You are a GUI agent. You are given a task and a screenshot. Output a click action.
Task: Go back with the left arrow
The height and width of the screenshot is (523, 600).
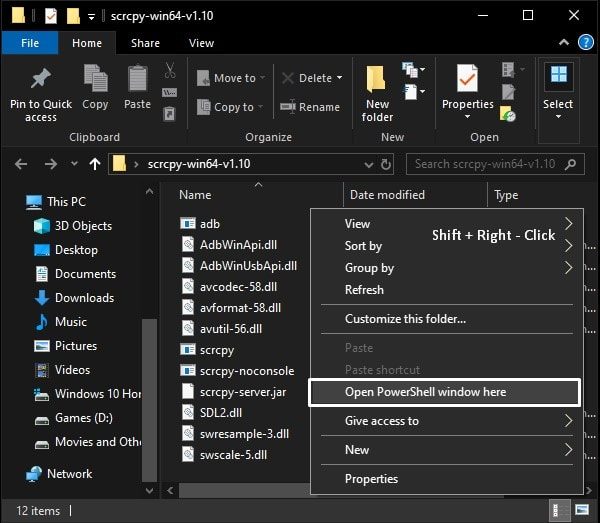21,164
